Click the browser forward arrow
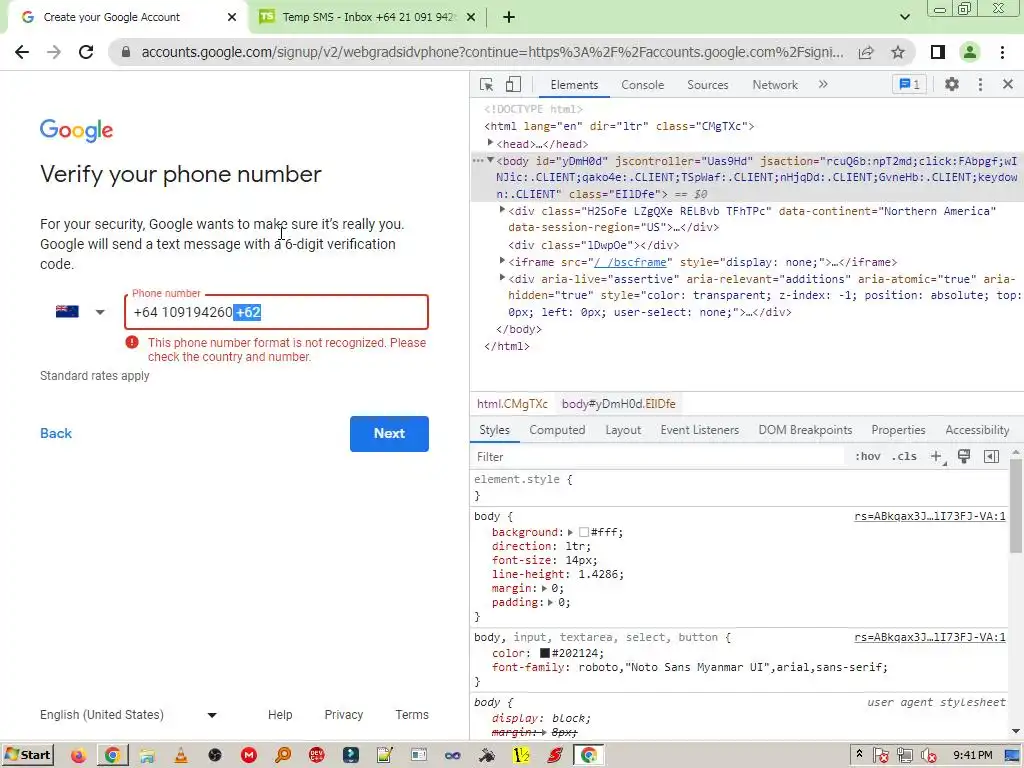Screen dimensions: 1024x768 54,52
